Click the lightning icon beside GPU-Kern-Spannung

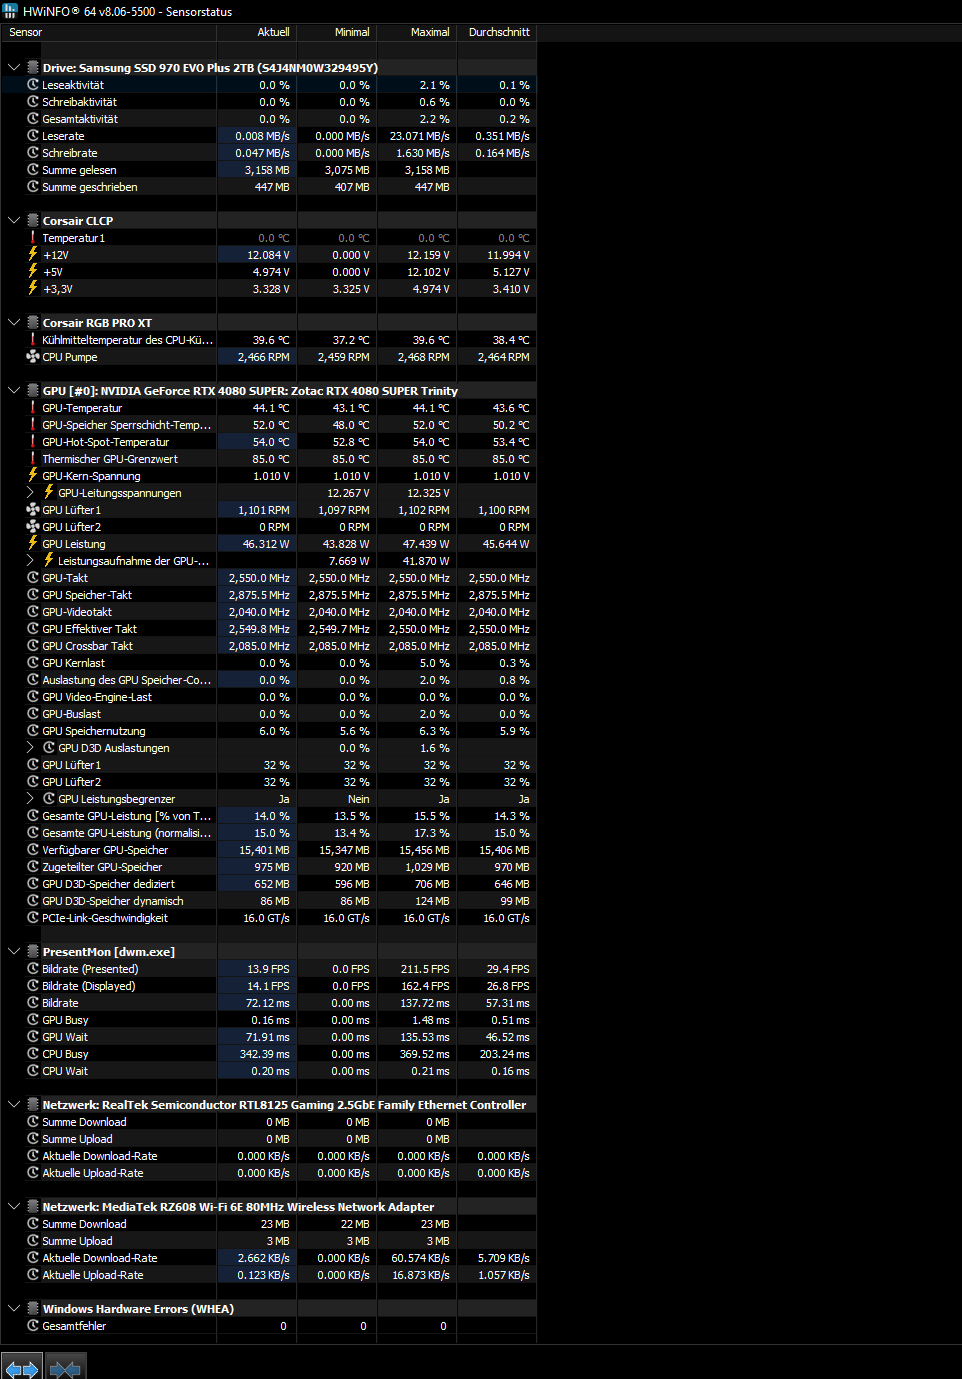click(x=33, y=476)
